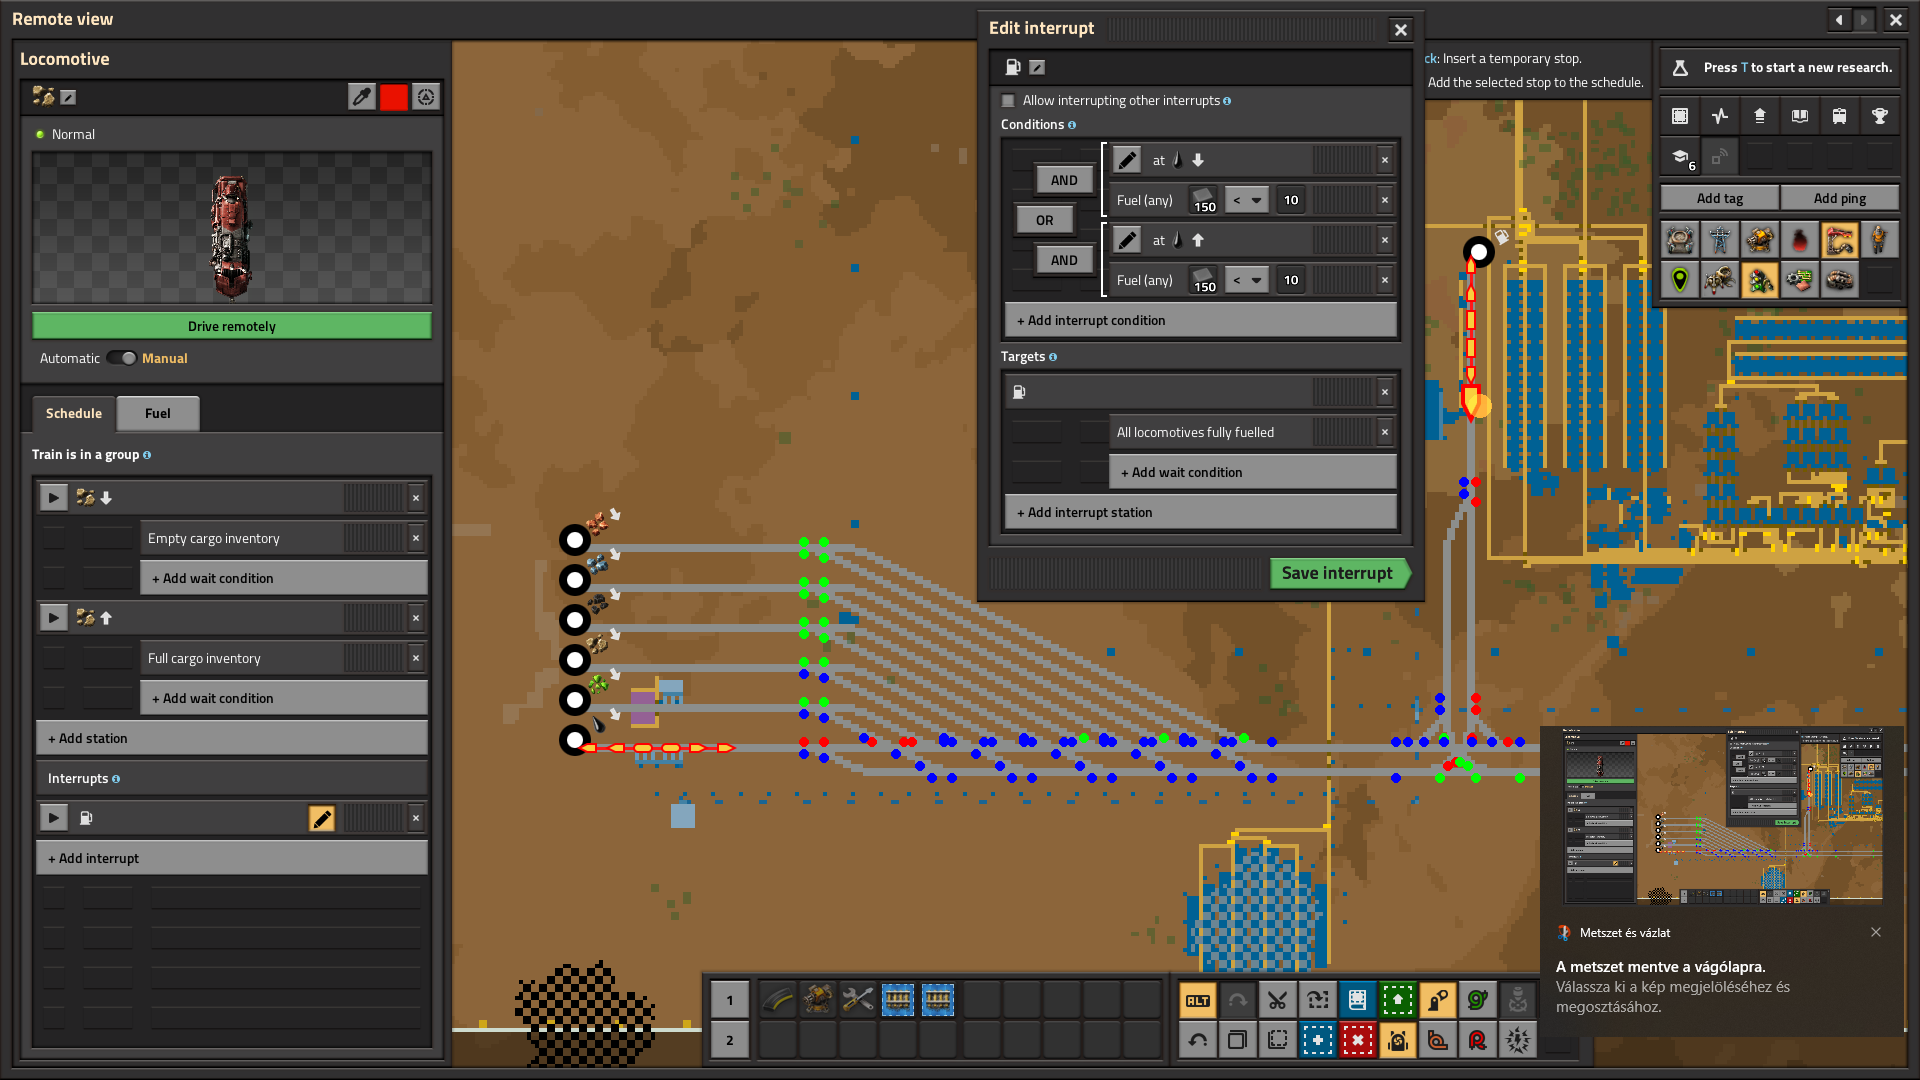Viewport: 1920px width, 1080px height.
Task: Click the red locomotive color swatch
Action: [393, 97]
